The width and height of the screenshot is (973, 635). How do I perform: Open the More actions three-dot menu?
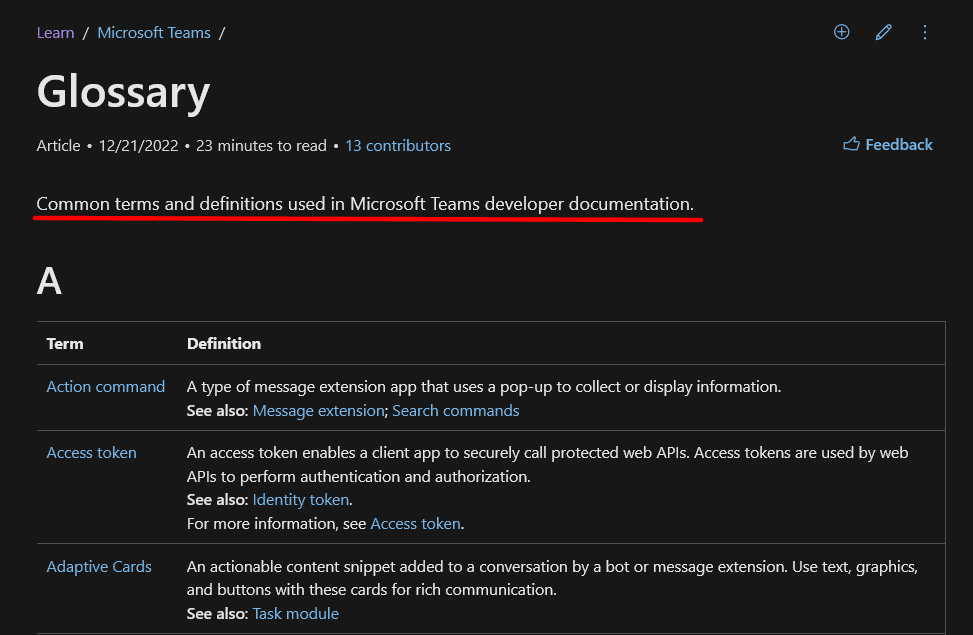(925, 32)
